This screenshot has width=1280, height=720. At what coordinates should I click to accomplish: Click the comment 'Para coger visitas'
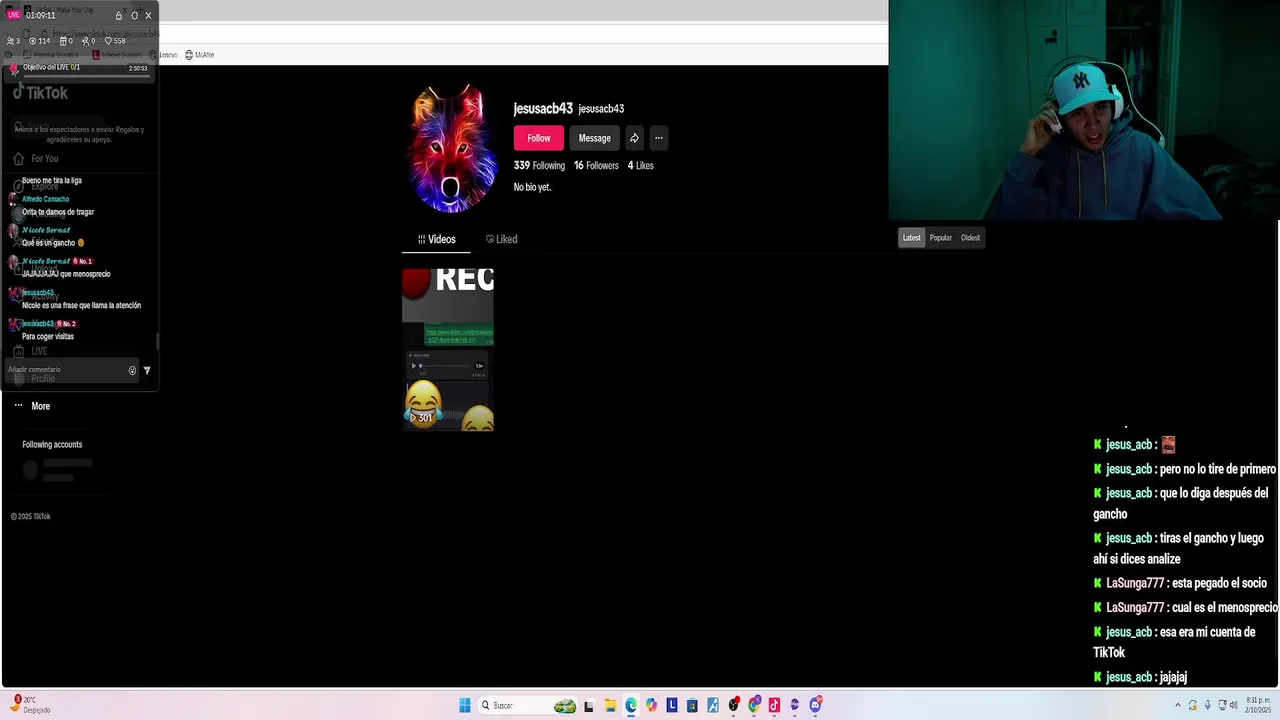[48, 337]
